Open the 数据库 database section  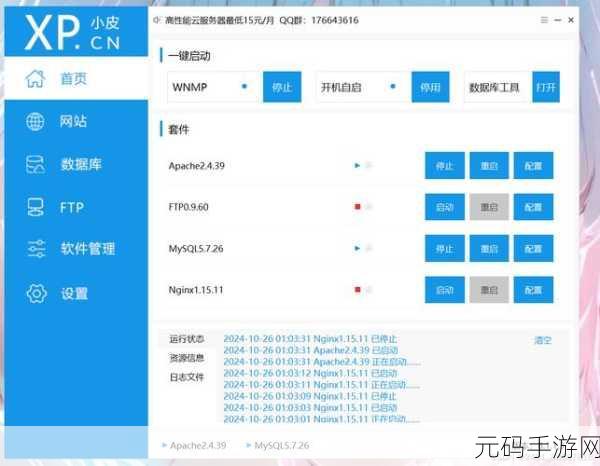pyautogui.click(x=76, y=165)
